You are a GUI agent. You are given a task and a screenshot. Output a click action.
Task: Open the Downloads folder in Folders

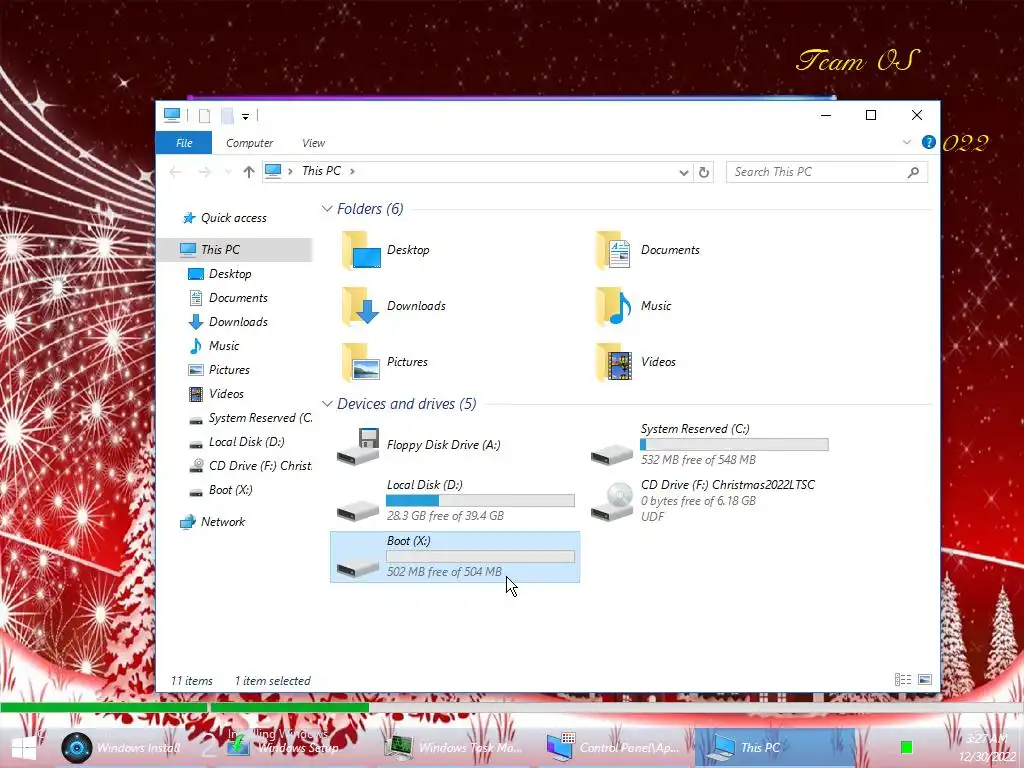pyautogui.click(x=393, y=306)
